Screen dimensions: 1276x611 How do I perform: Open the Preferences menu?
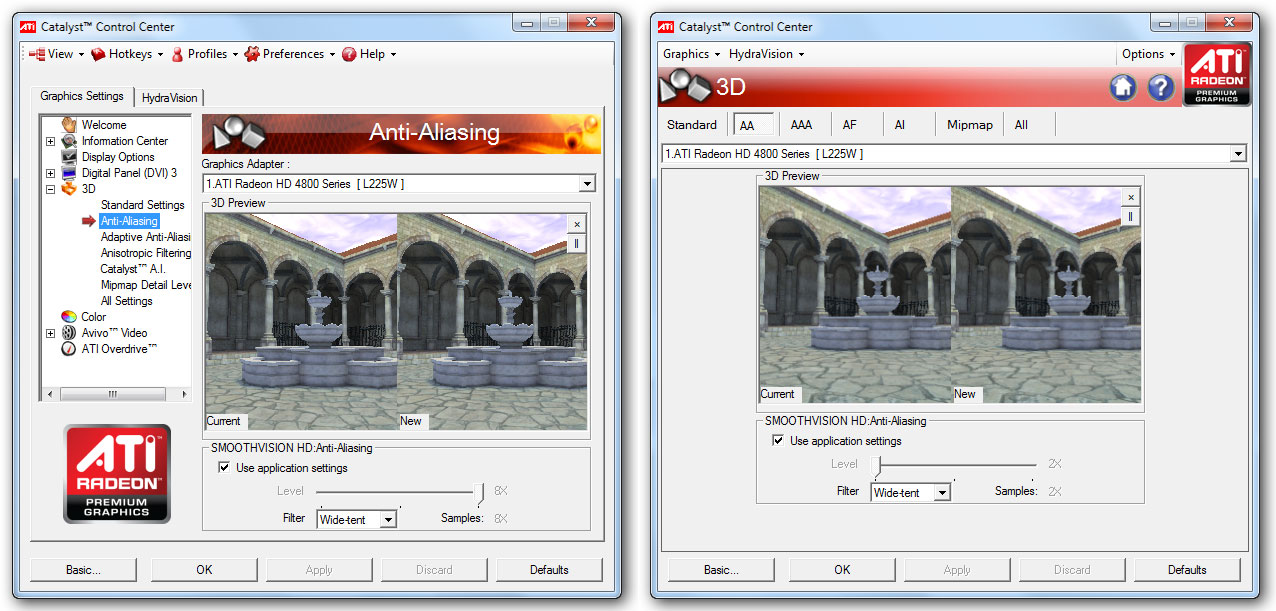291,54
